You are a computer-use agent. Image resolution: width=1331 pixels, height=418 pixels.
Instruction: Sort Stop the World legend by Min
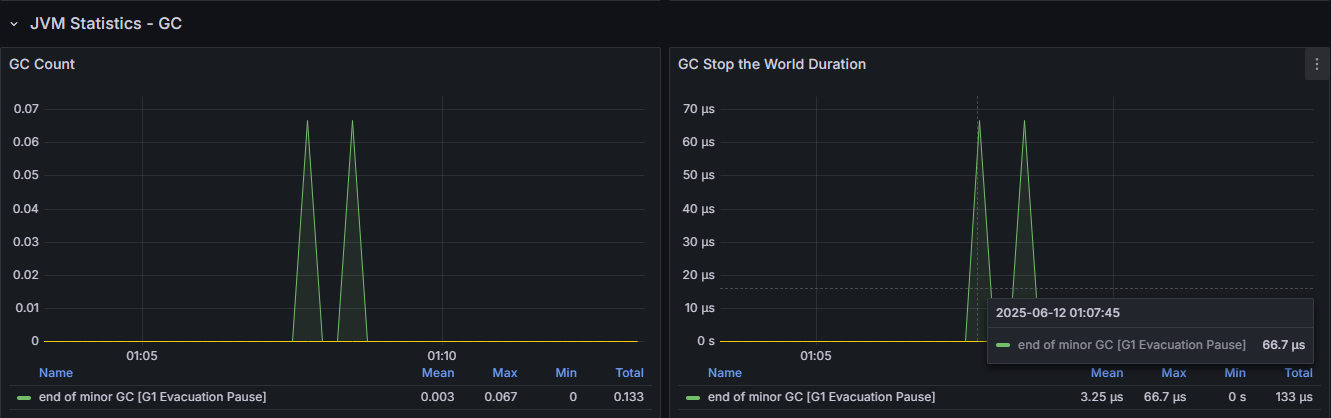point(1235,373)
